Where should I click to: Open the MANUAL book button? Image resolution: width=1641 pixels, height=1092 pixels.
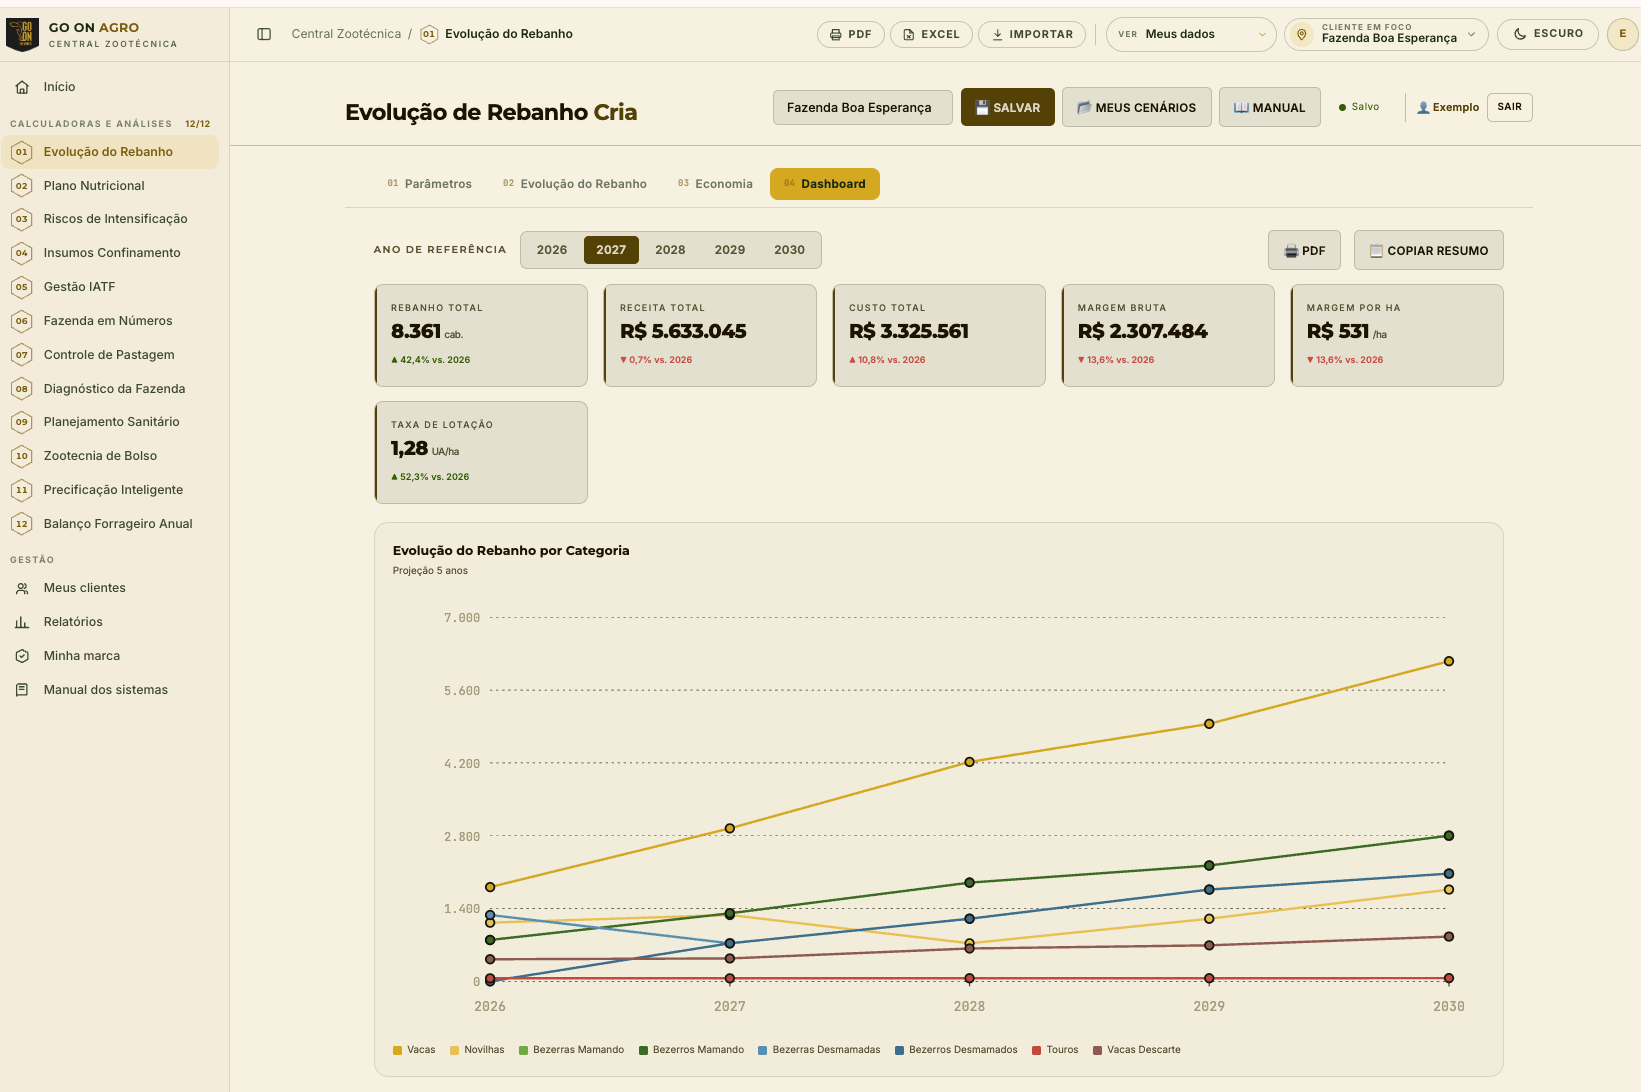coord(1270,107)
